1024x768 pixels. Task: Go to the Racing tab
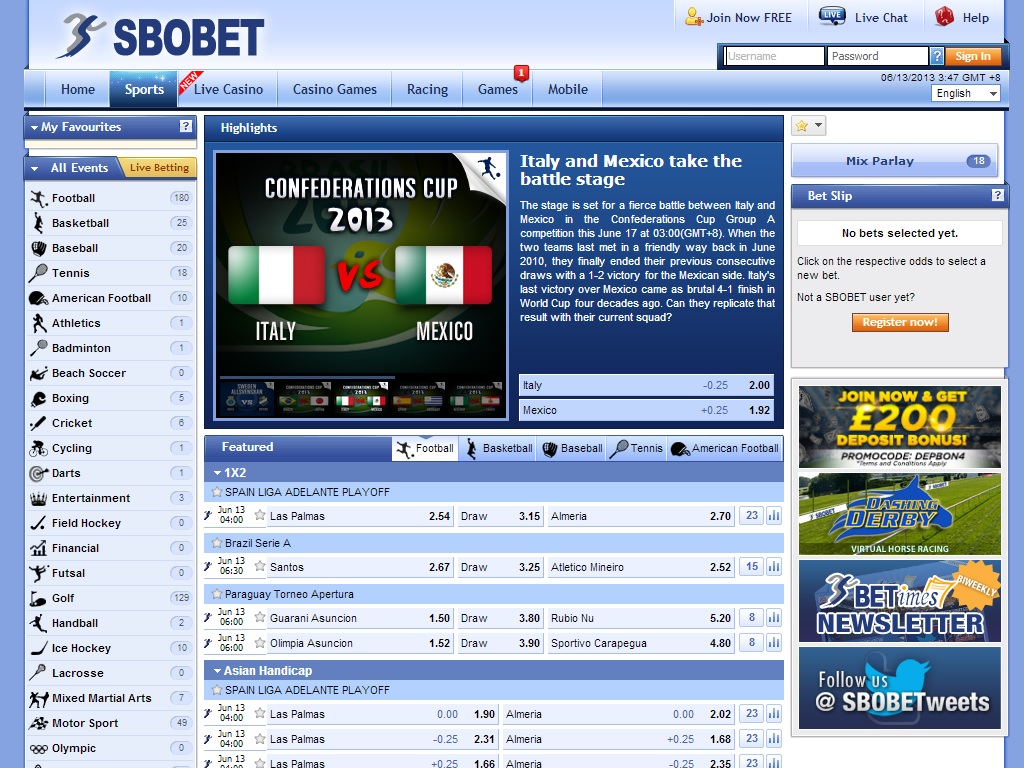pos(427,89)
